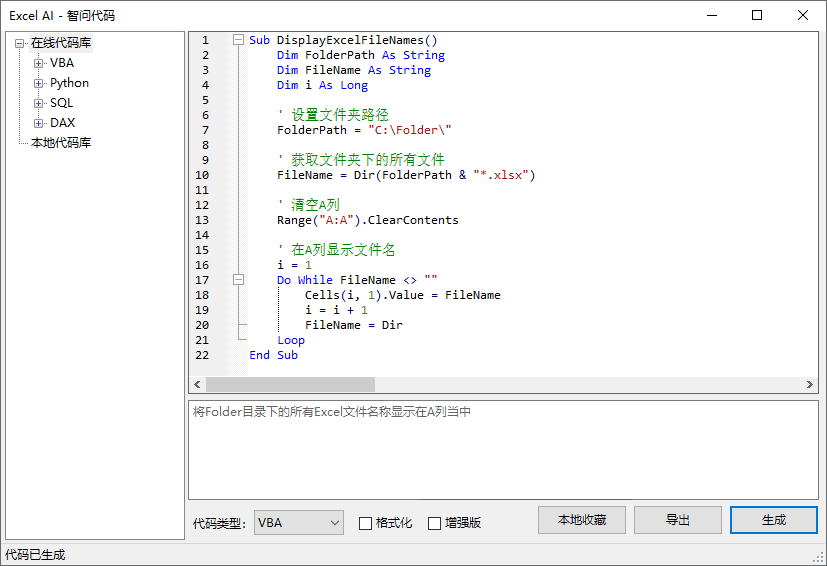The width and height of the screenshot is (827, 566).
Task: Collapse the Sub DisplayExcelFileNames code fold
Action: [x=238, y=40]
